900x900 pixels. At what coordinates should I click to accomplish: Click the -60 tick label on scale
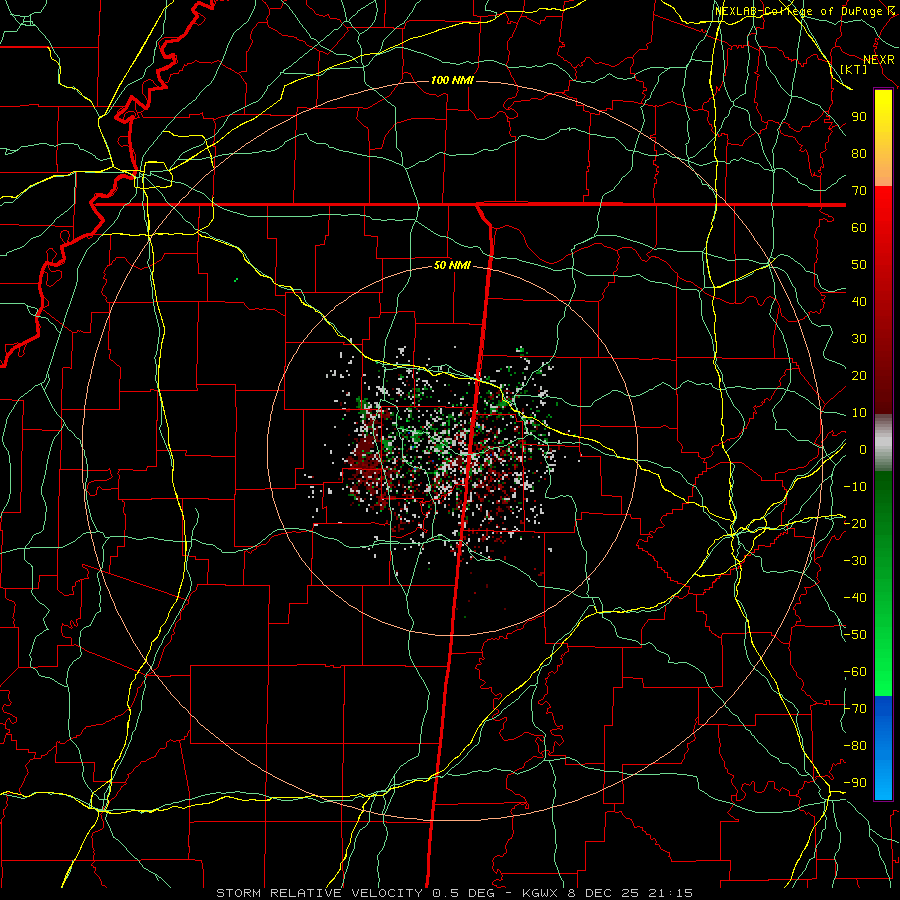point(855,672)
